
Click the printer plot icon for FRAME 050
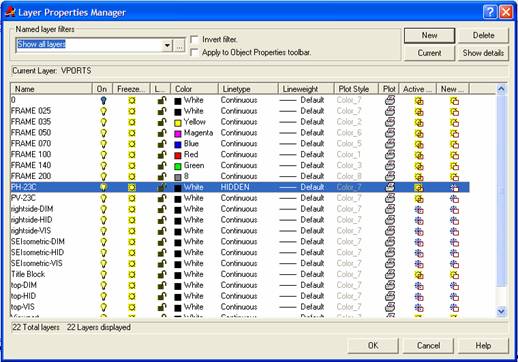tap(390, 133)
